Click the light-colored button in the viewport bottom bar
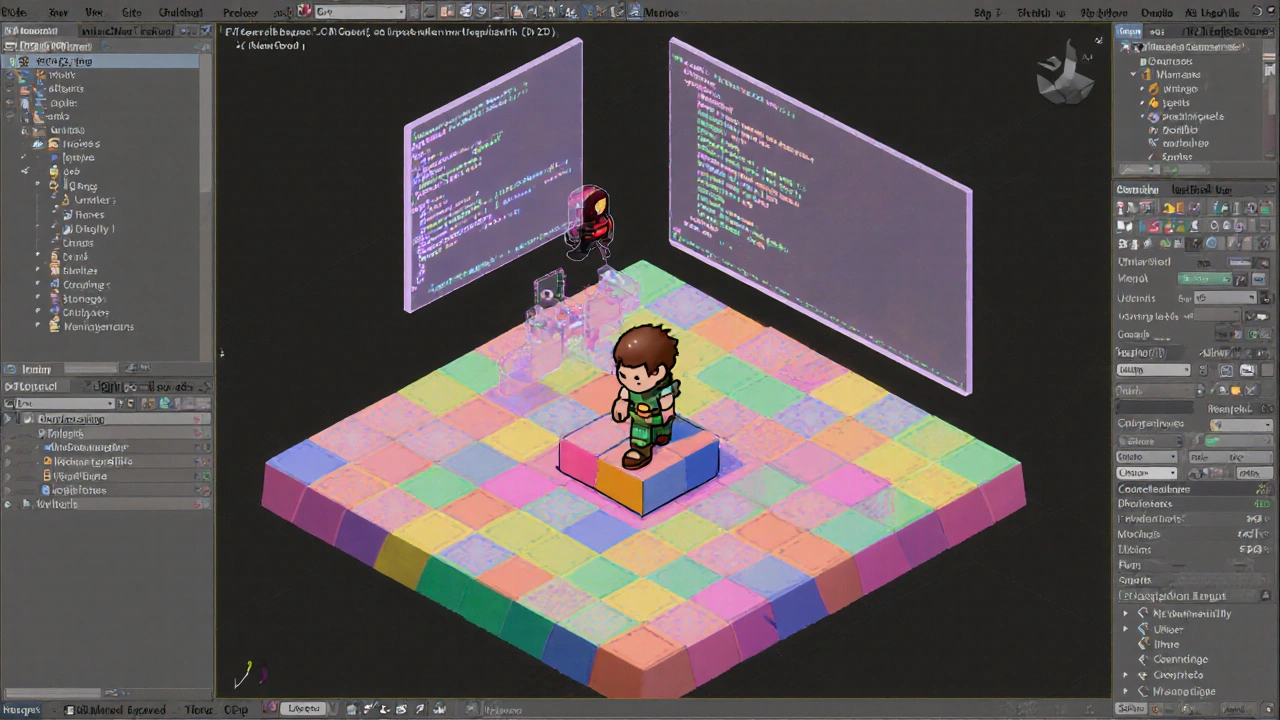Screen dimensions: 1280x720 (304, 708)
